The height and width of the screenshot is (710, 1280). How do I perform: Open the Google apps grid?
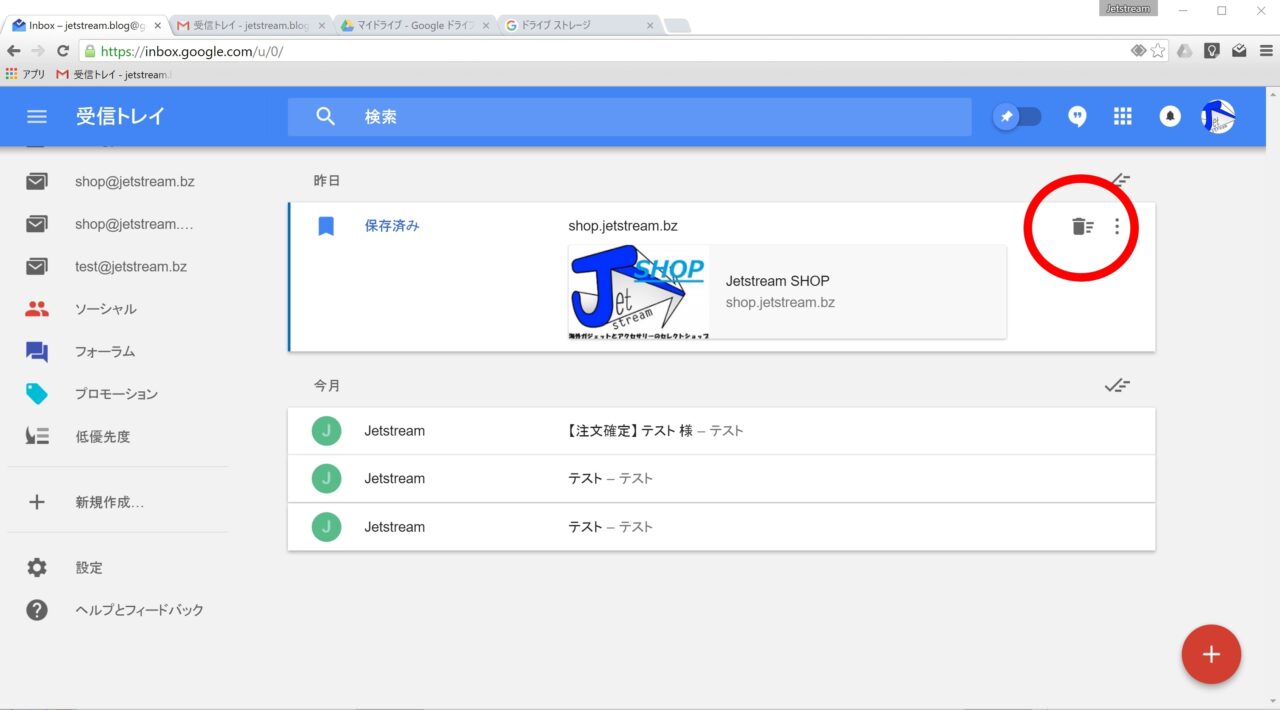point(1123,117)
